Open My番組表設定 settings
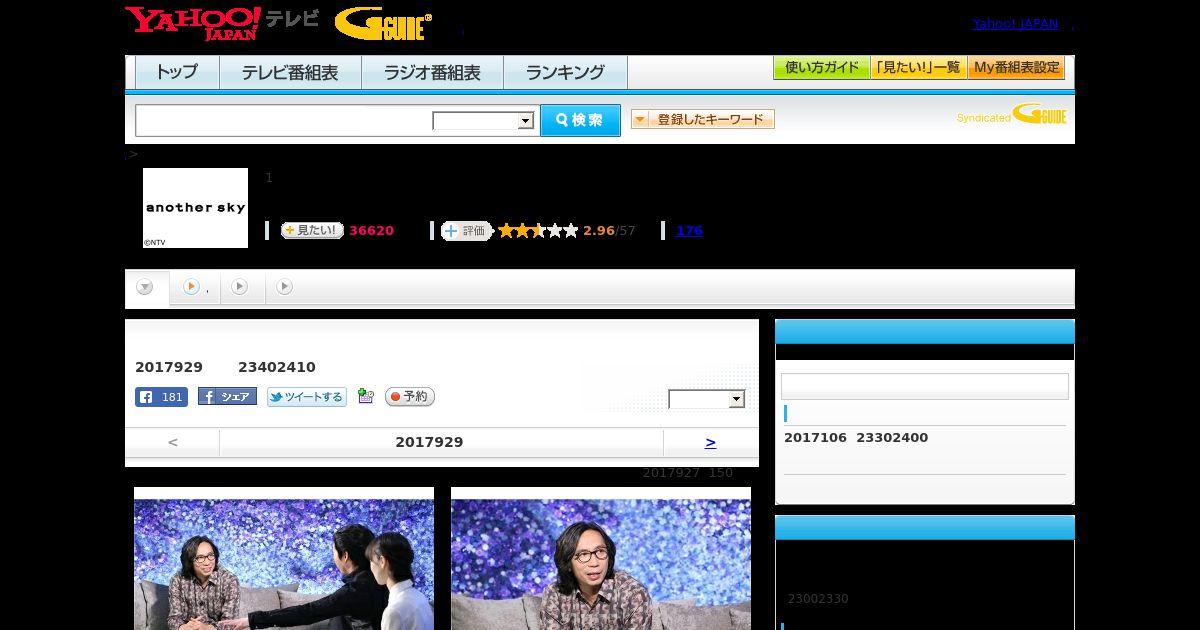1200x630 pixels. [1016, 68]
